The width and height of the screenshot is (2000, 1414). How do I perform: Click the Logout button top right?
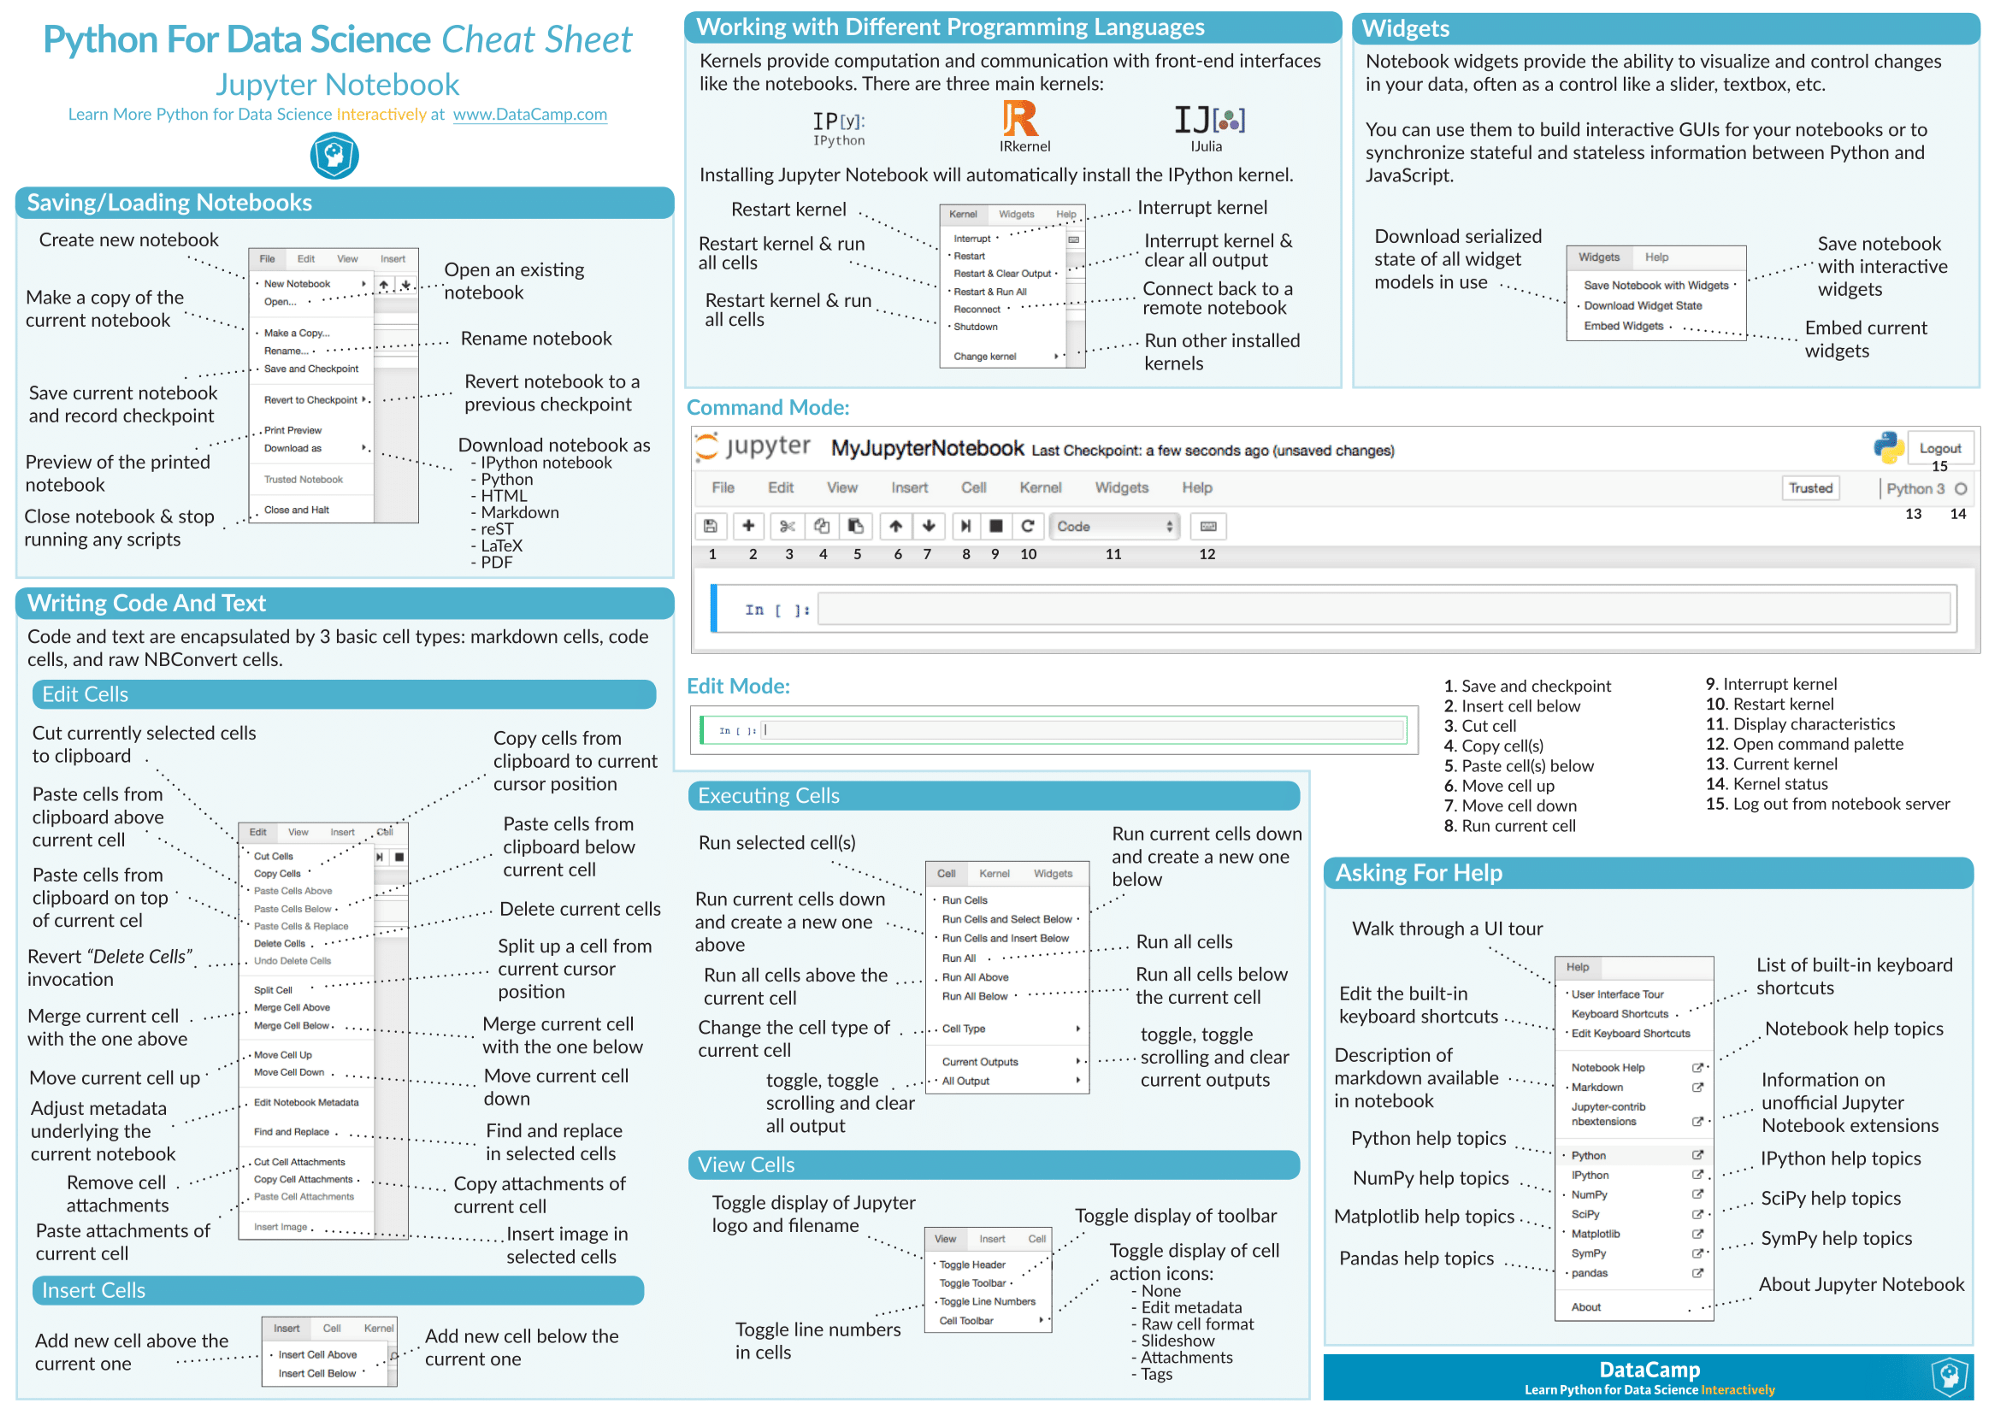click(1943, 453)
